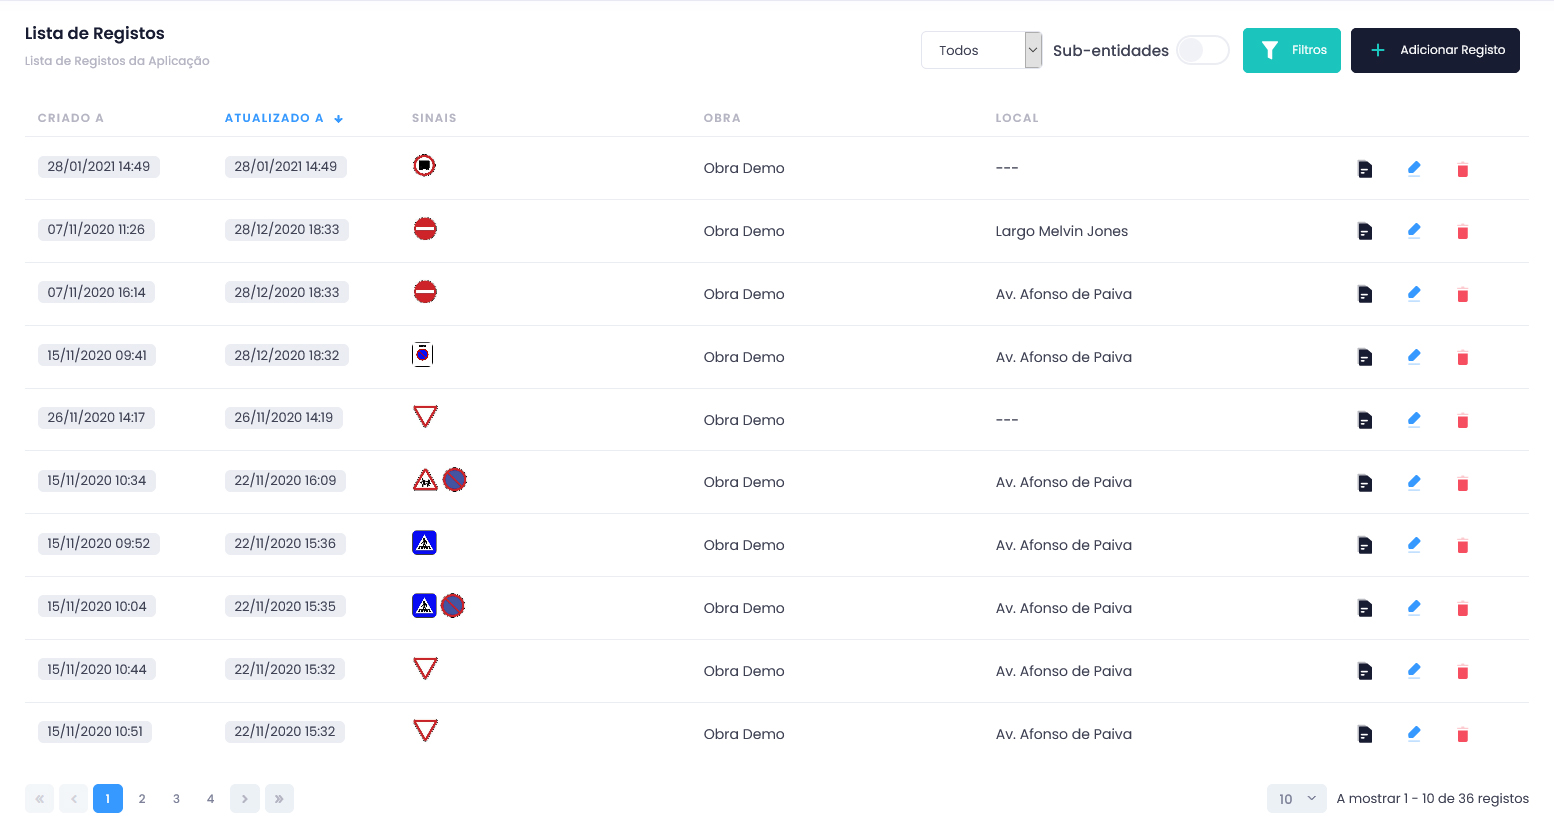The image size is (1554, 821).
Task: Sort by the Atualizado A column
Action: coord(283,118)
